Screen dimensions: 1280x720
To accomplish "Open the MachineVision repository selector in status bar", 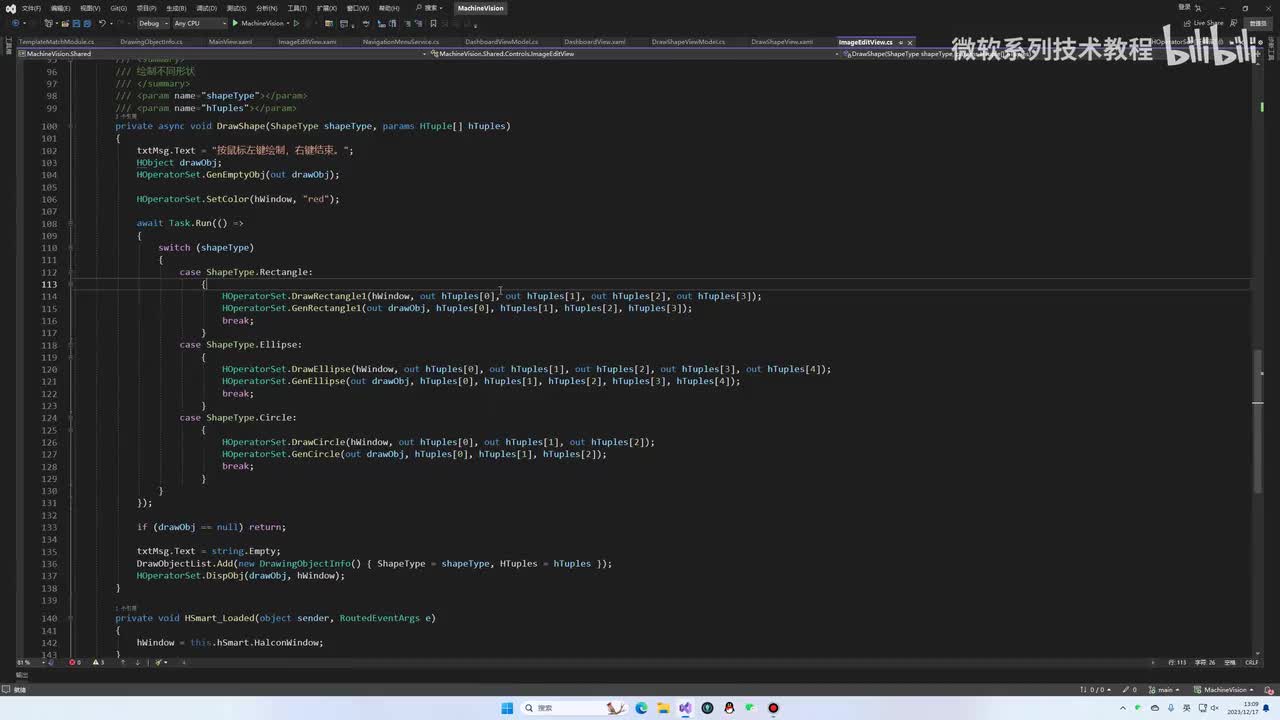I will coord(1225,689).
